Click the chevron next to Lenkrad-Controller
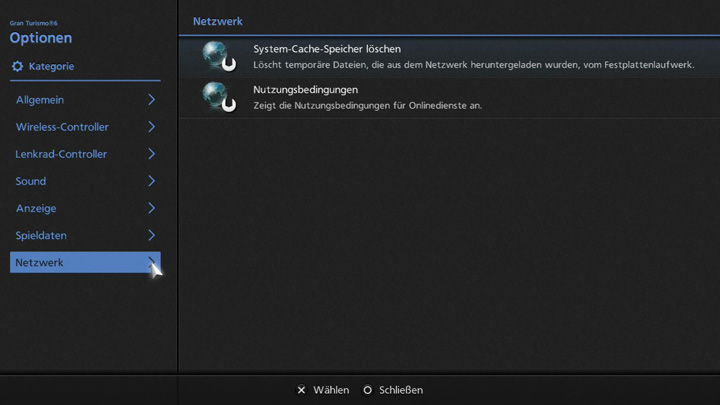This screenshot has height=405, width=720. [152, 154]
